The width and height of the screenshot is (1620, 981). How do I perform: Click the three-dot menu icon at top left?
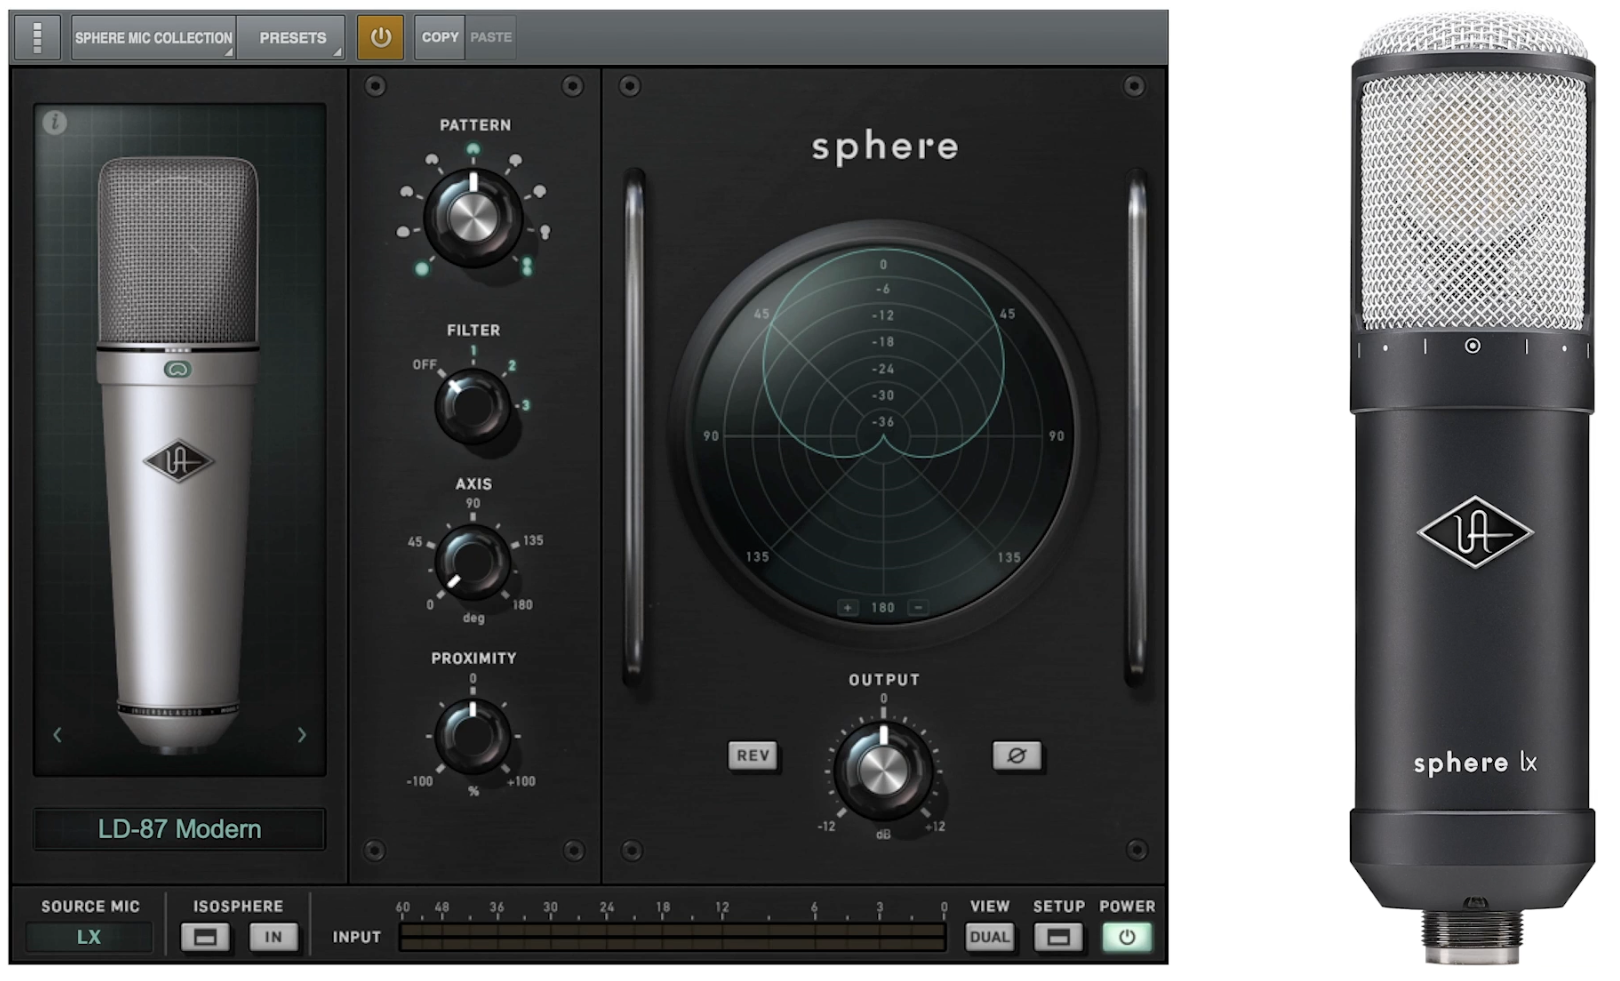pyautogui.click(x=37, y=38)
